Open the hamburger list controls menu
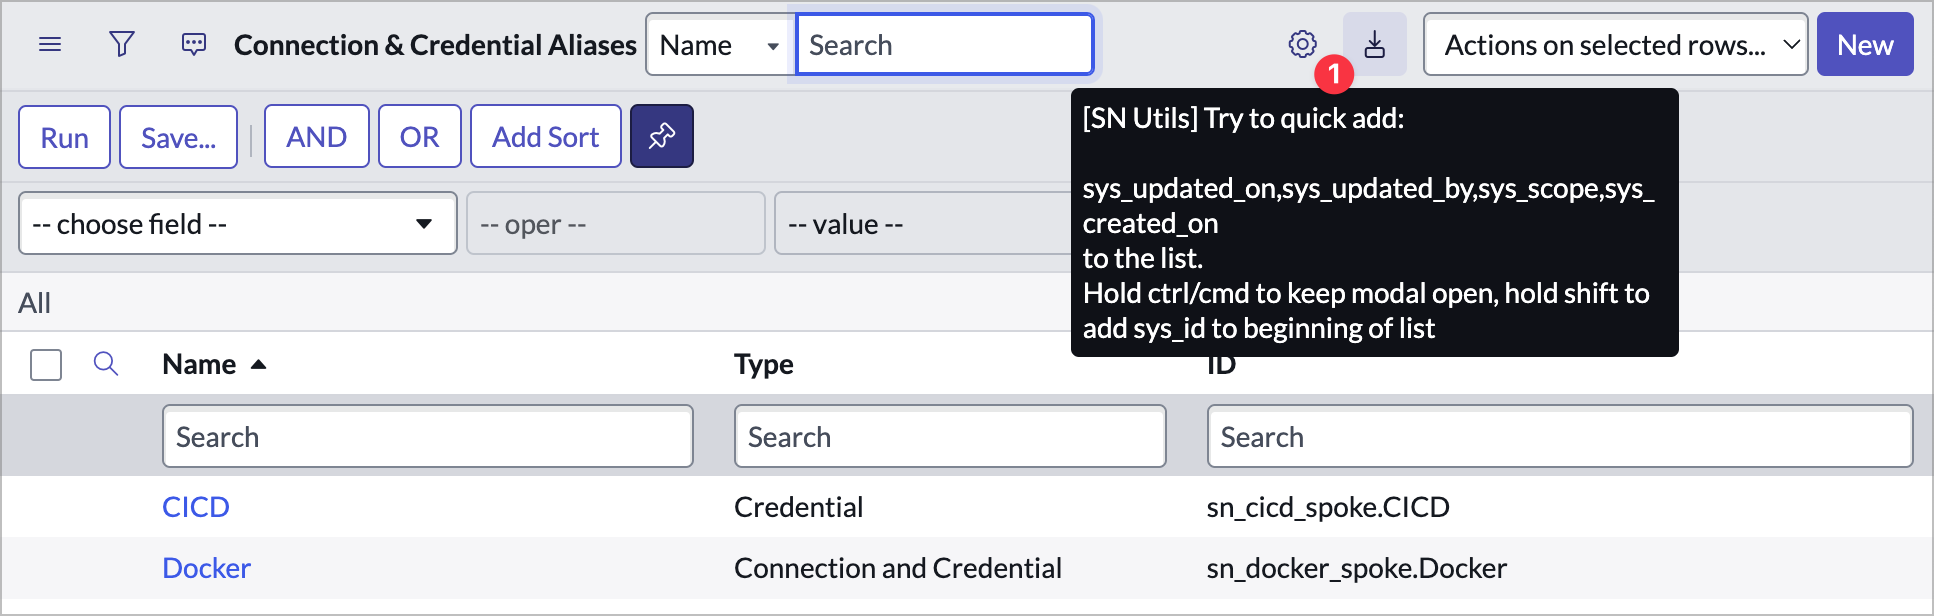Image resolution: width=1934 pixels, height=616 pixels. point(50,45)
